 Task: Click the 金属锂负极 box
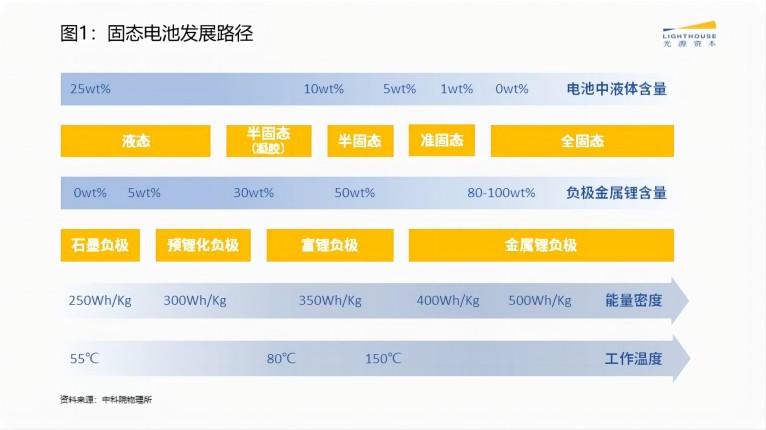(541, 245)
